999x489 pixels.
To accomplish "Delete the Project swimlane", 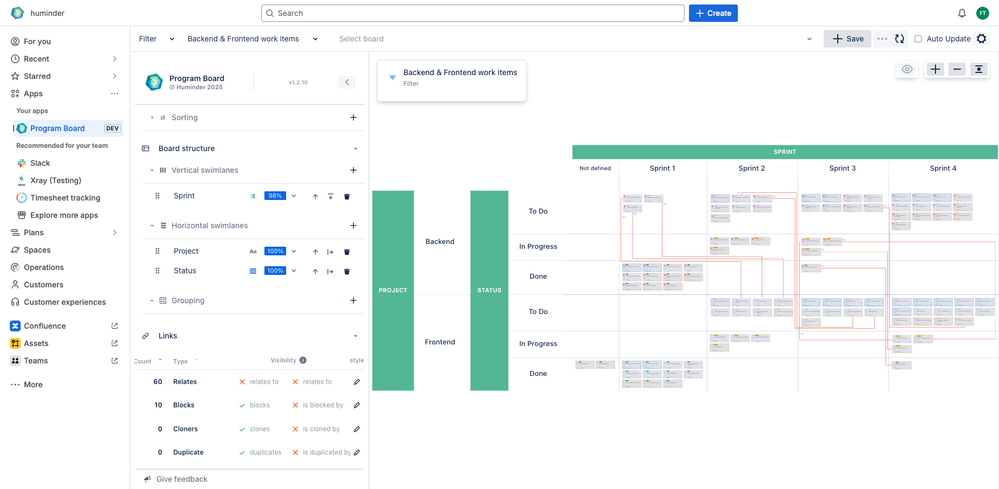I will (x=347, y=252).
